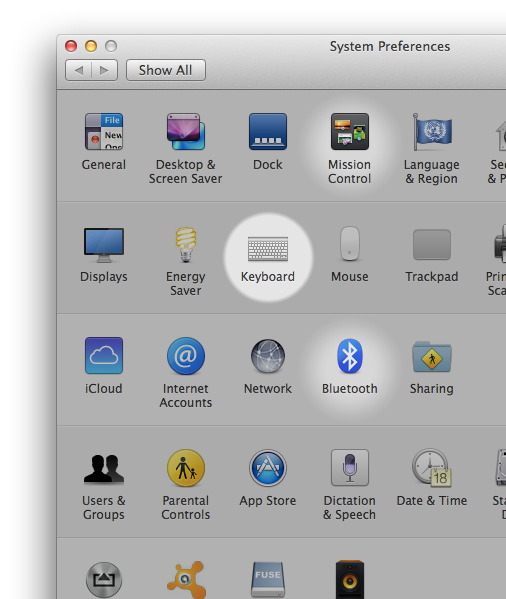Screen dimensions: 506x599
Task: Click the Show All button
Action: click(166, 70)
